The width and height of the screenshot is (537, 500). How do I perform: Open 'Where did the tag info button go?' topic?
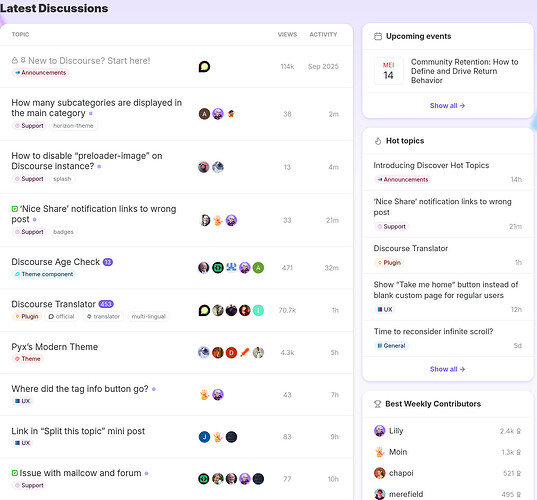80,389
